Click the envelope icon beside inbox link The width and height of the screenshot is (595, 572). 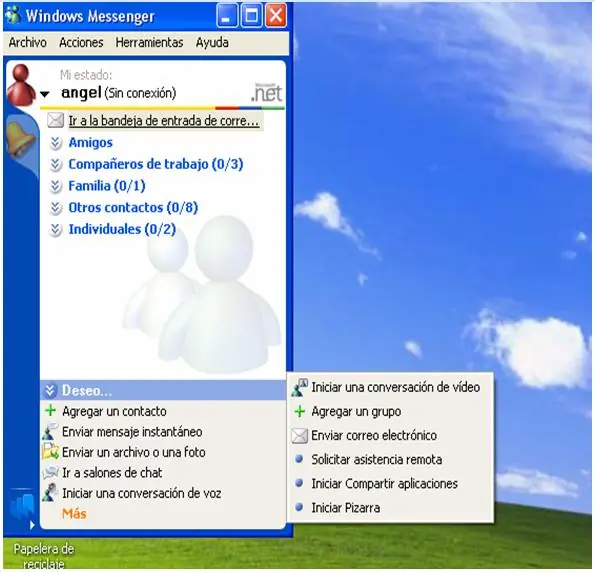coord(55,120)
